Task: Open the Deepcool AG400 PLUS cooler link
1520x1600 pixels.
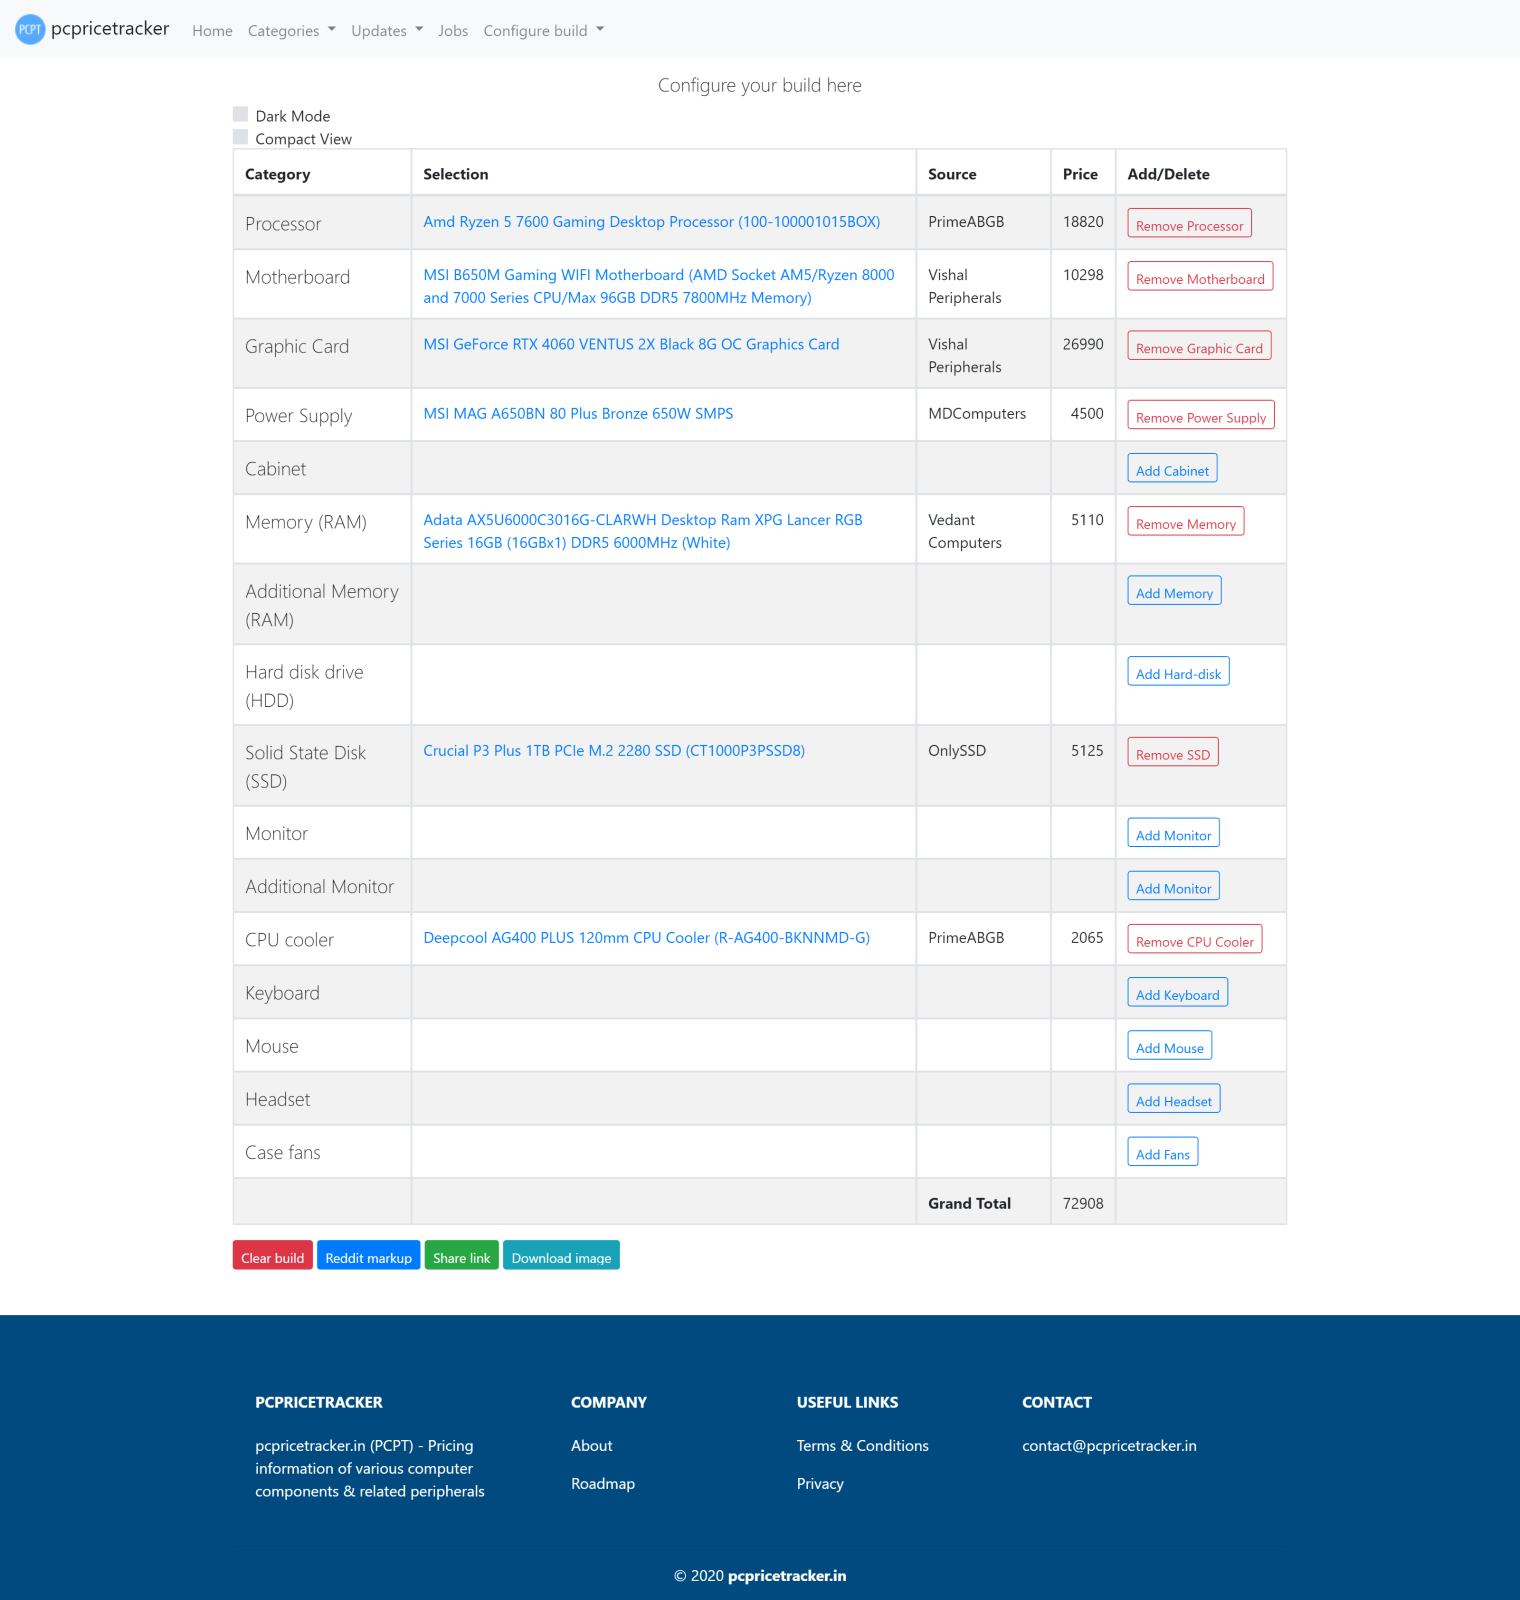Action: click(x=646, y=938)
